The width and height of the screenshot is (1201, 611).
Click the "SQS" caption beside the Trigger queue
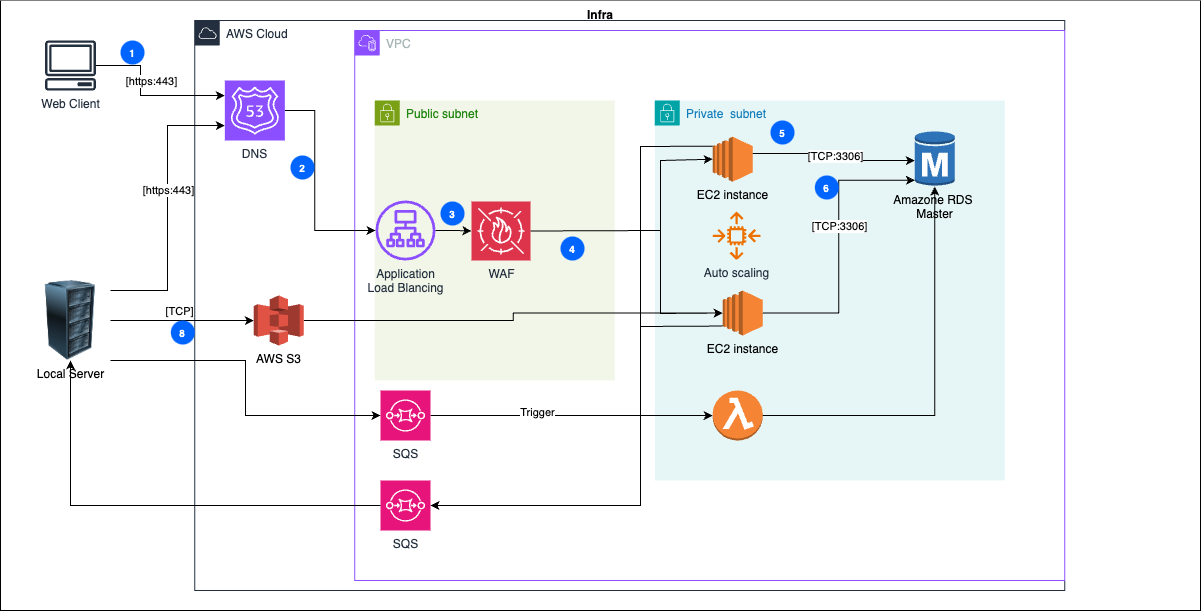[x=405, y=454]
